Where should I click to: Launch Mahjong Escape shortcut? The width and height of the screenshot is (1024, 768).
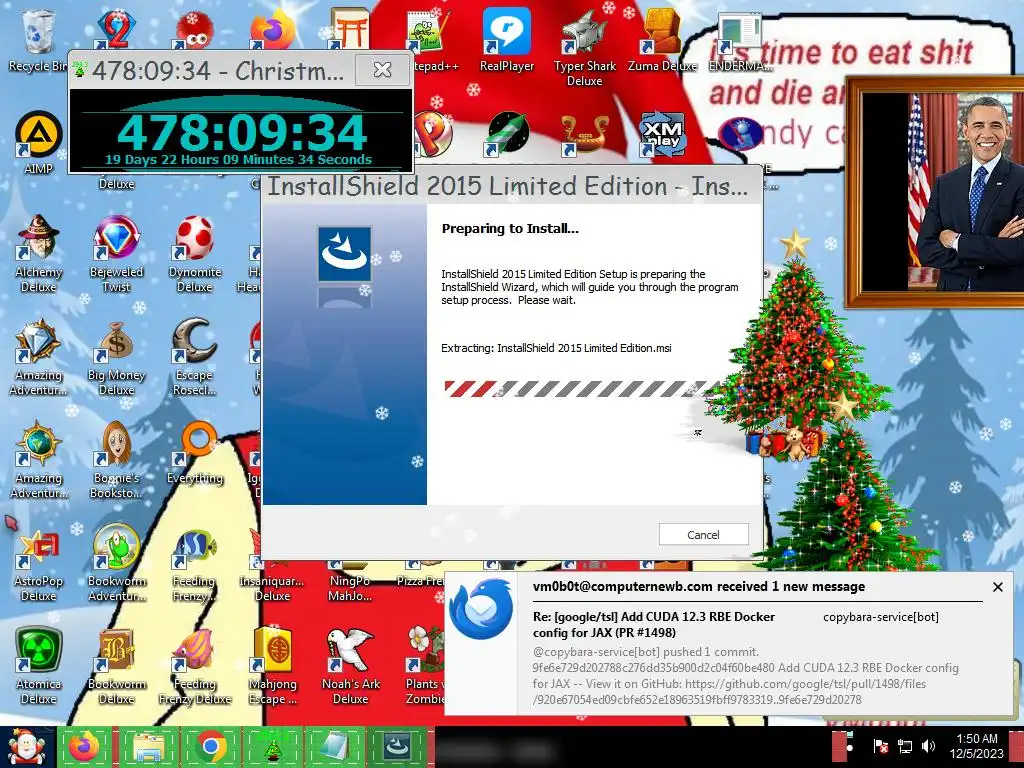(273, 666)
